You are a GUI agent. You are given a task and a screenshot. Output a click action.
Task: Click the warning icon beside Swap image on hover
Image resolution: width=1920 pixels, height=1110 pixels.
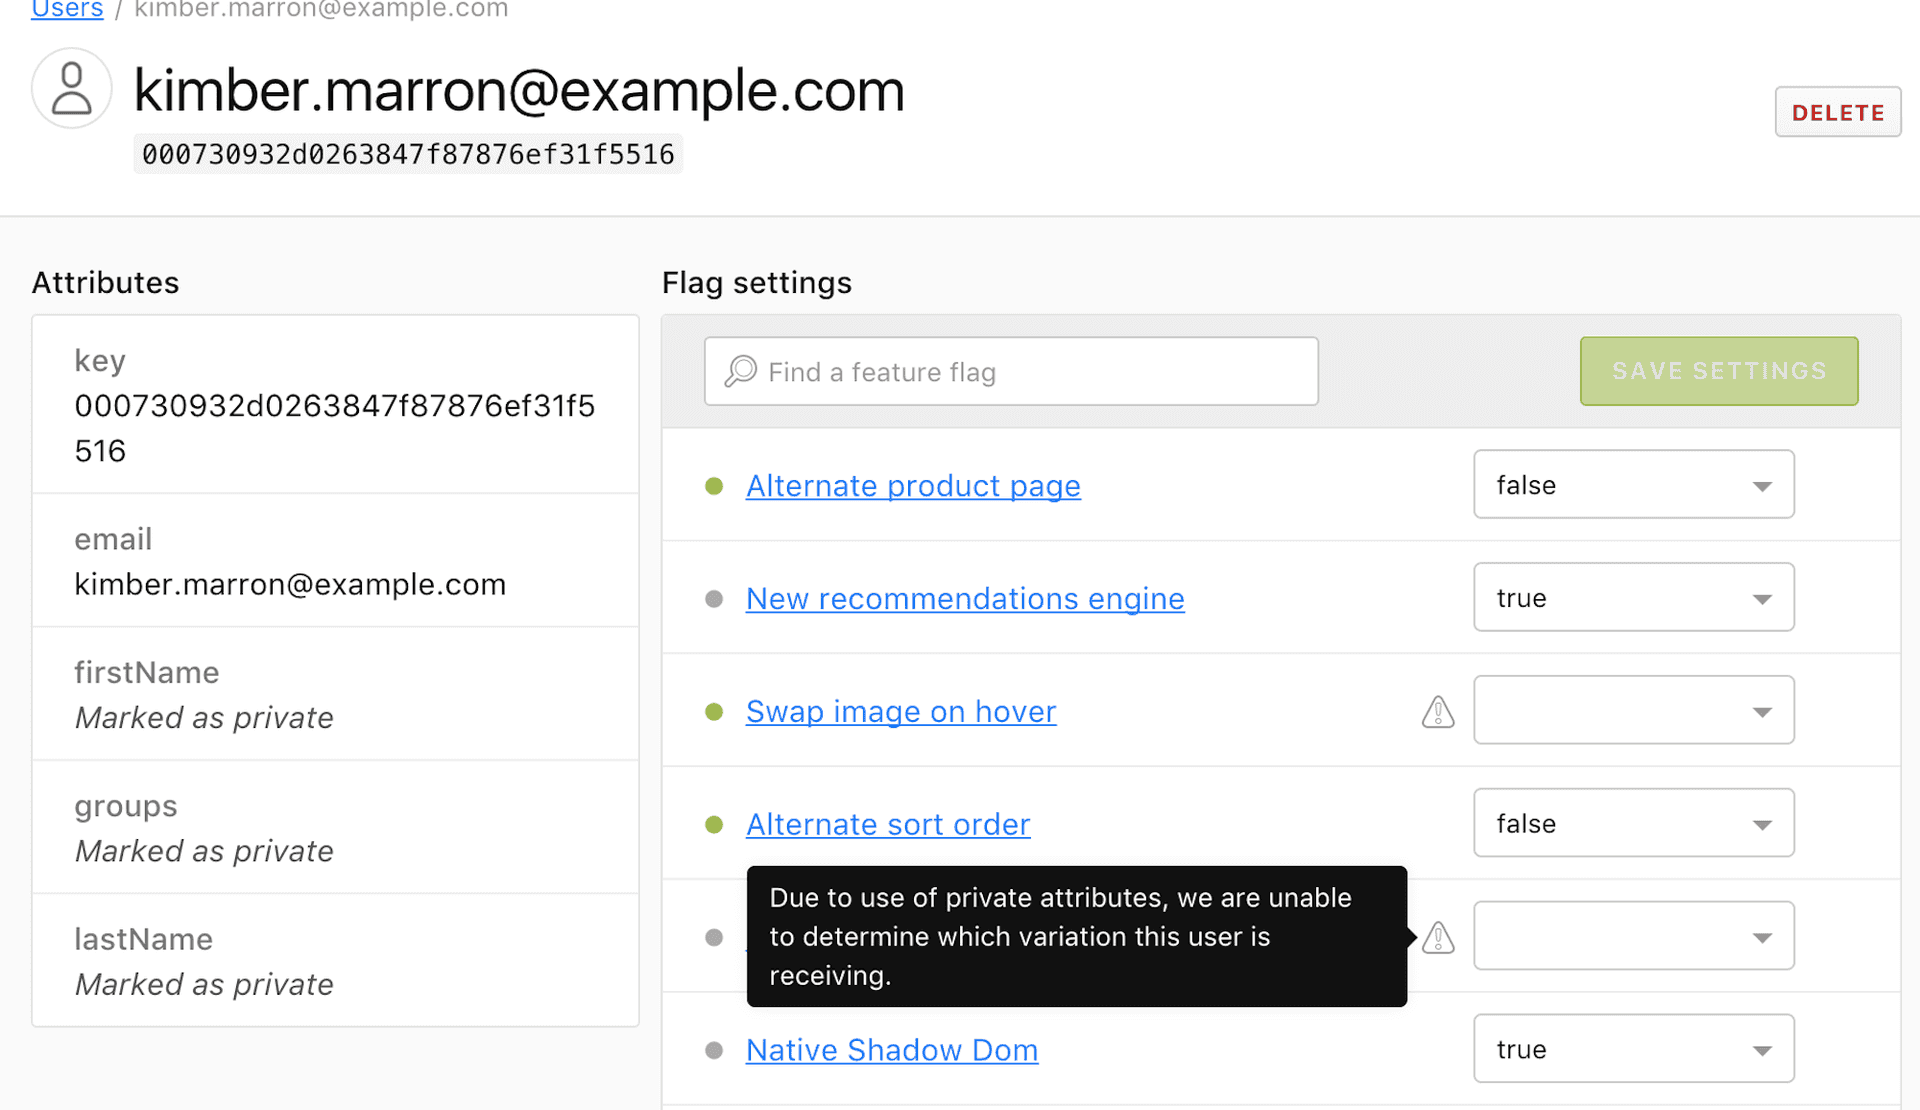(1437, 712)
